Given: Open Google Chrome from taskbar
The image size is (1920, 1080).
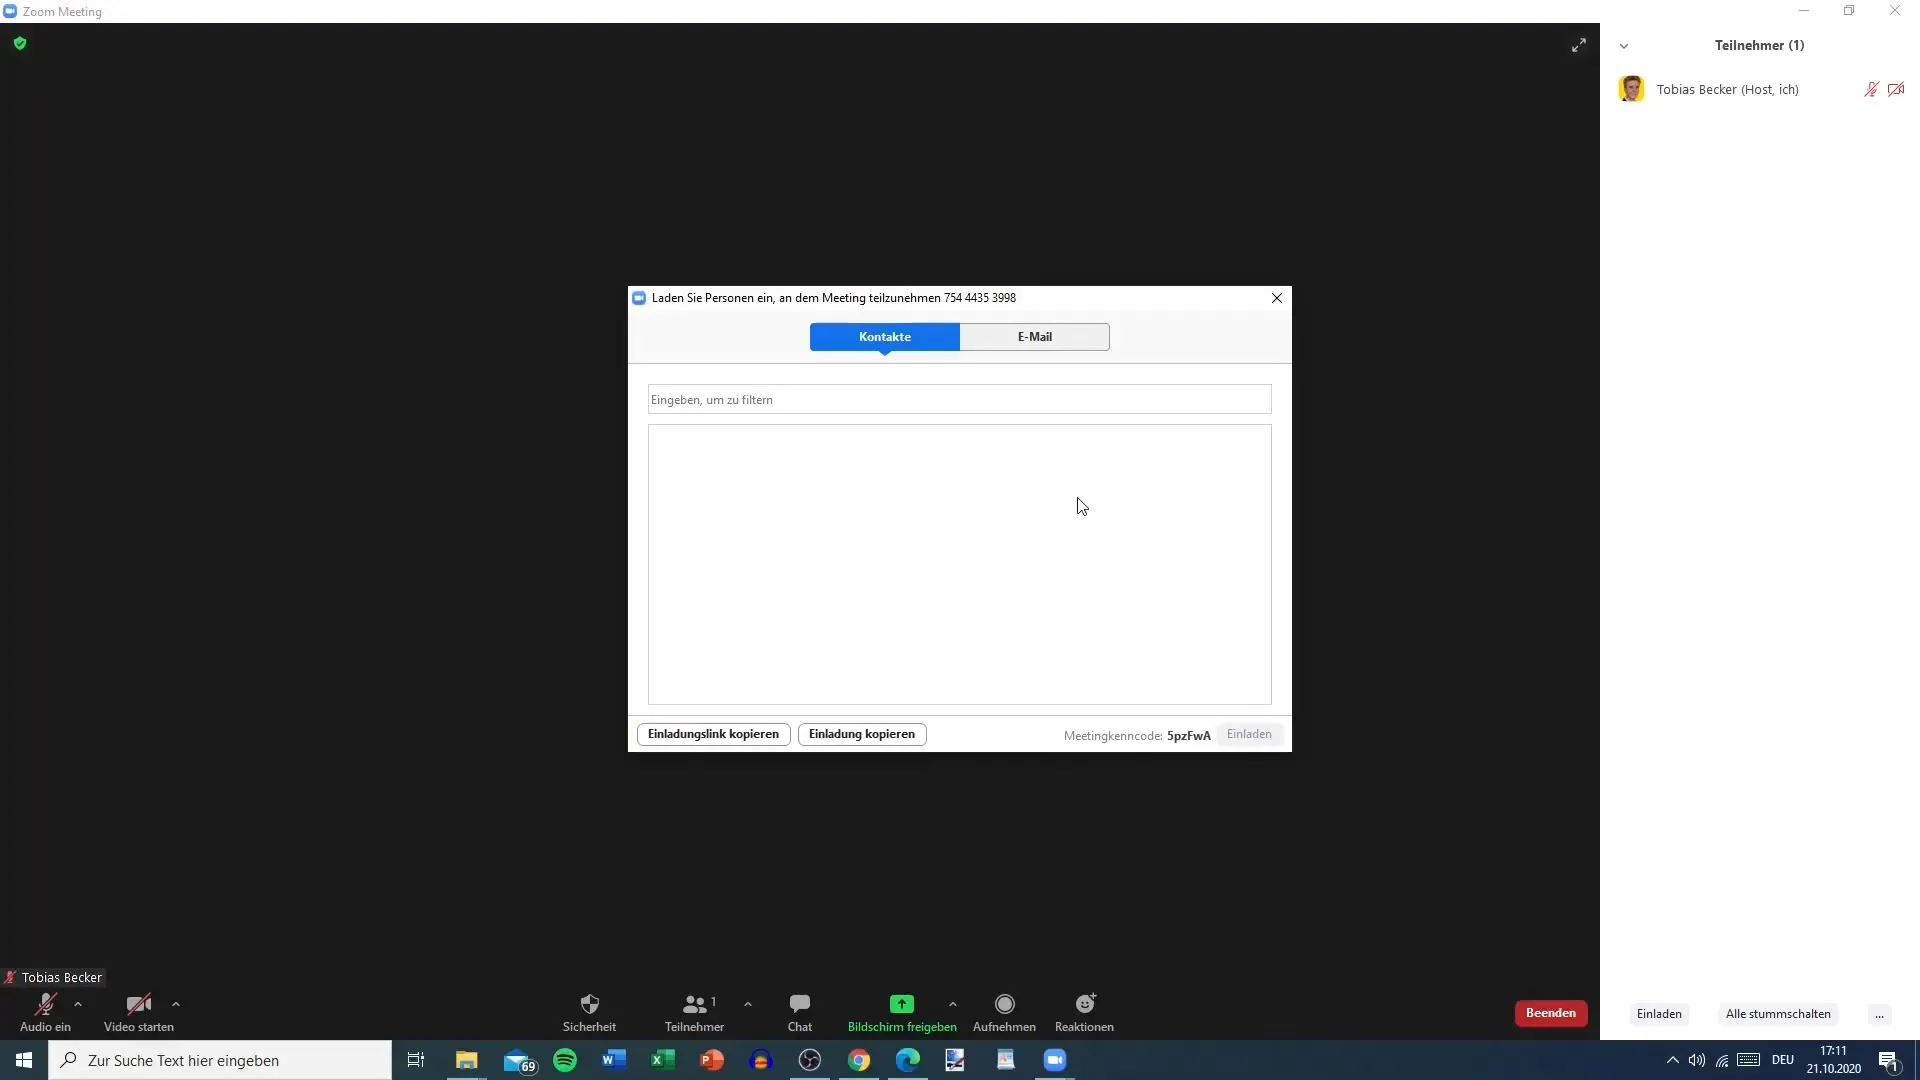Looking at the screenshot, I should click(859, 1060).
